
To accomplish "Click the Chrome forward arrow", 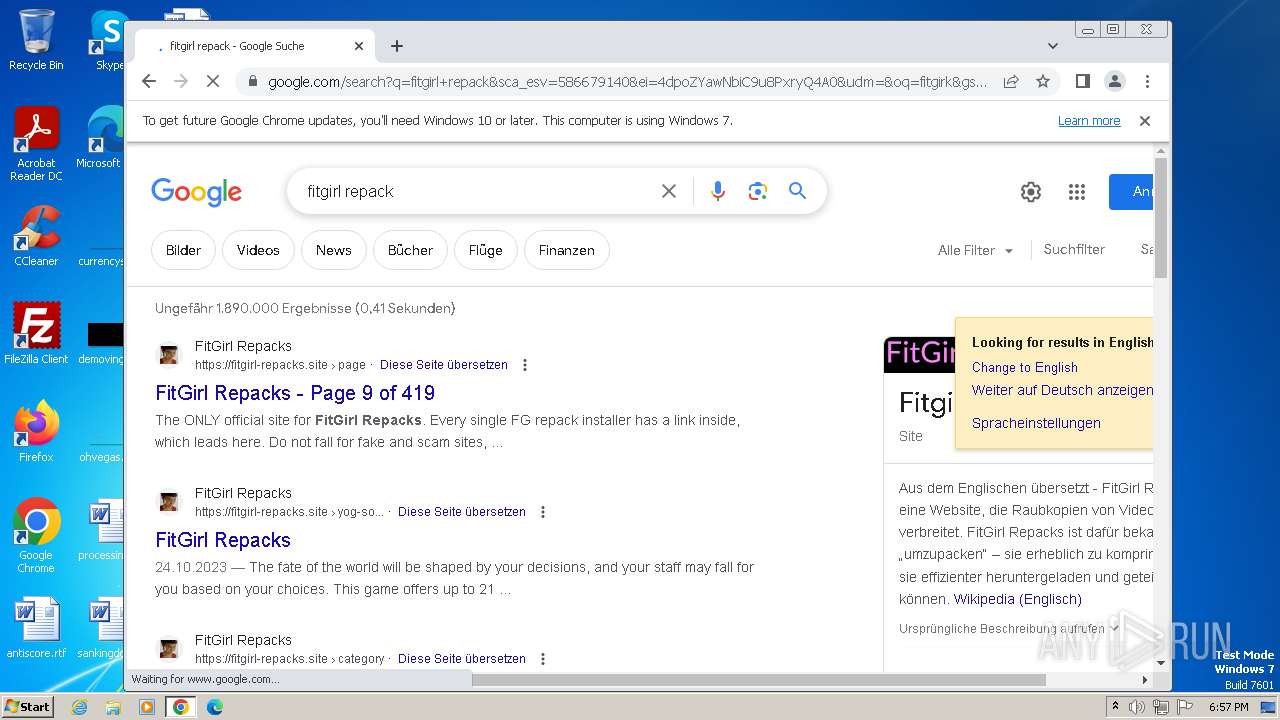I will [181, 81].
